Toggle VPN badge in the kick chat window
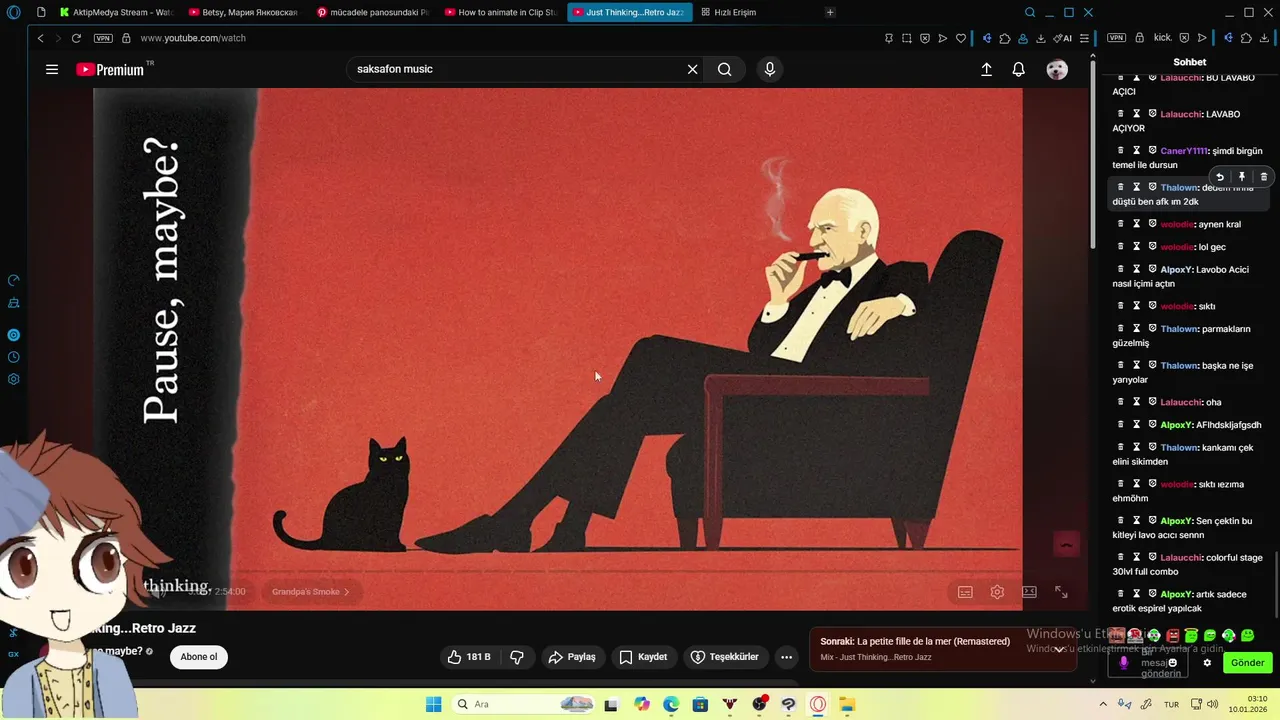This screenshot has width=1280, height=720. (1117, 38)
